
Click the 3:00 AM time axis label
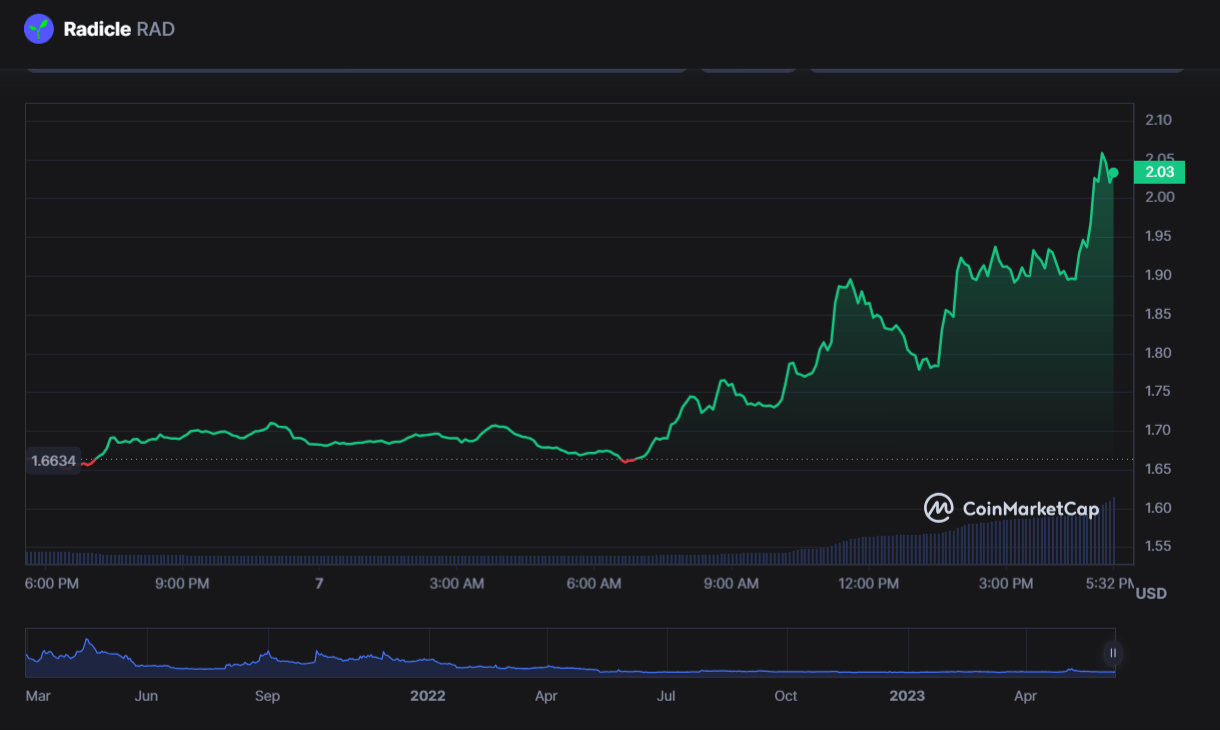[458, 583]
